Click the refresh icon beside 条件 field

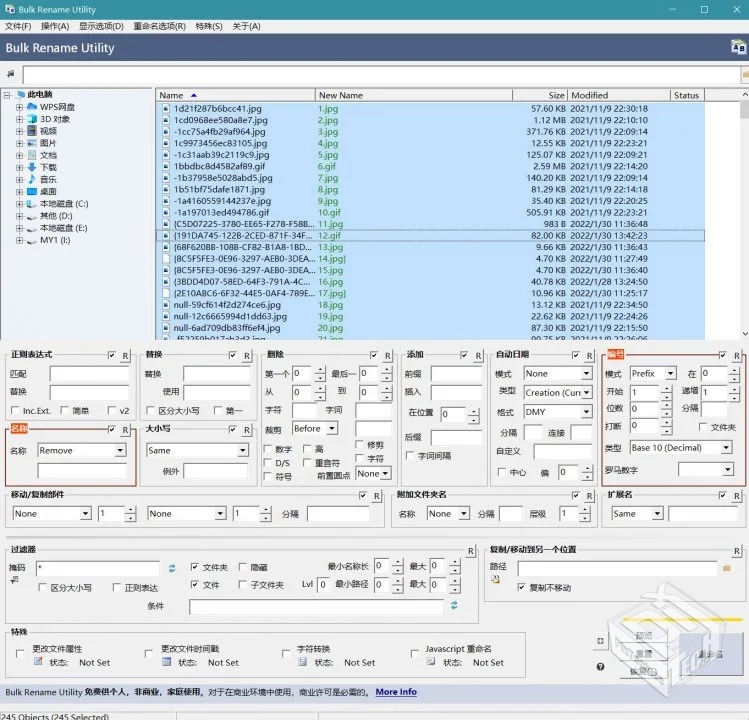(454, 606)
